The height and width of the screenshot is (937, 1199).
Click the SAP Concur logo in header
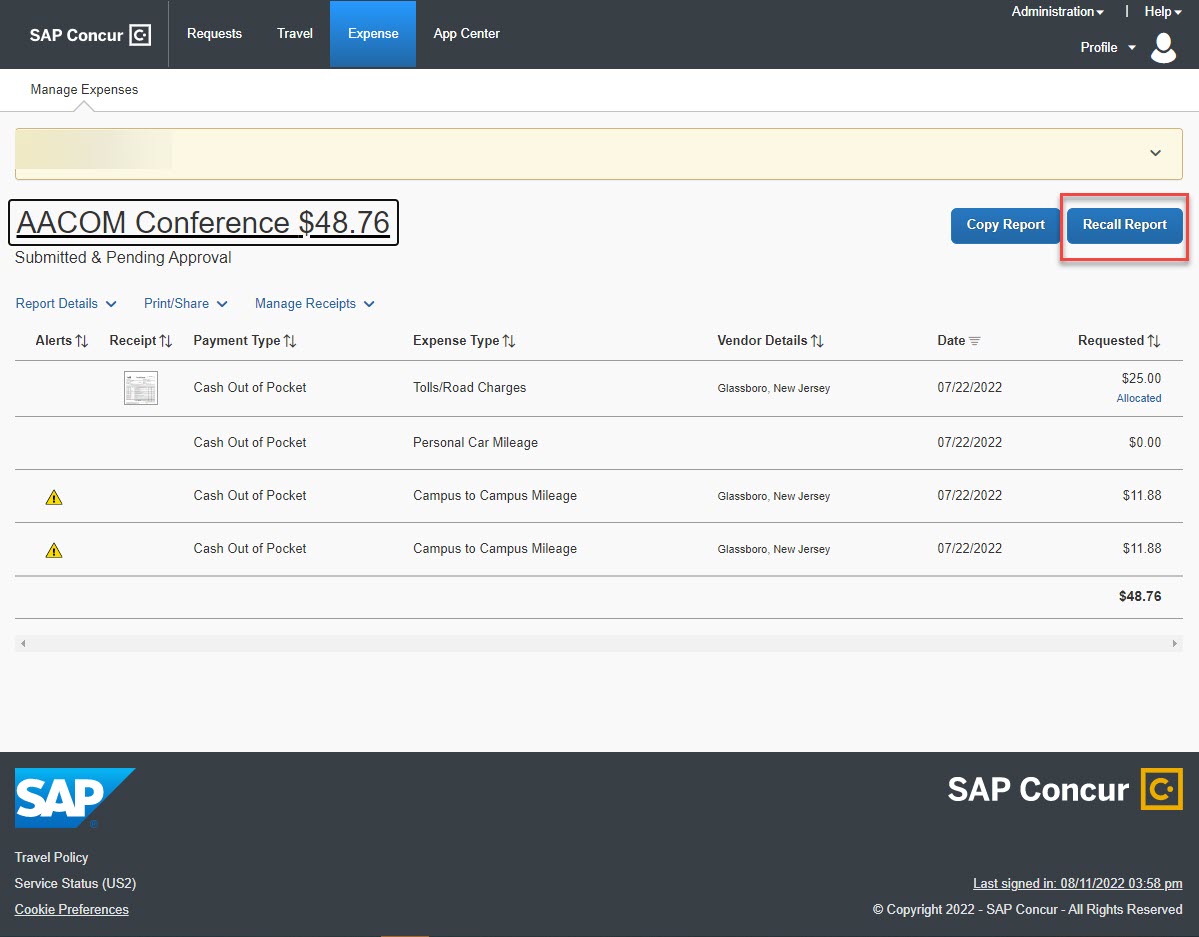pos(90,35)
